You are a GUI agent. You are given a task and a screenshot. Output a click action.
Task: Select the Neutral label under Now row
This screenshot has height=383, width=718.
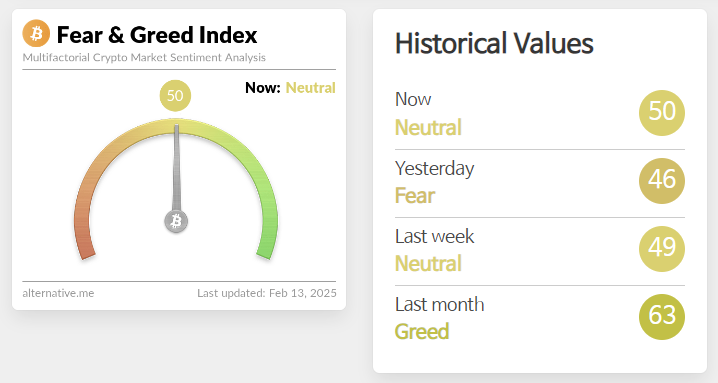click(428, 127)
